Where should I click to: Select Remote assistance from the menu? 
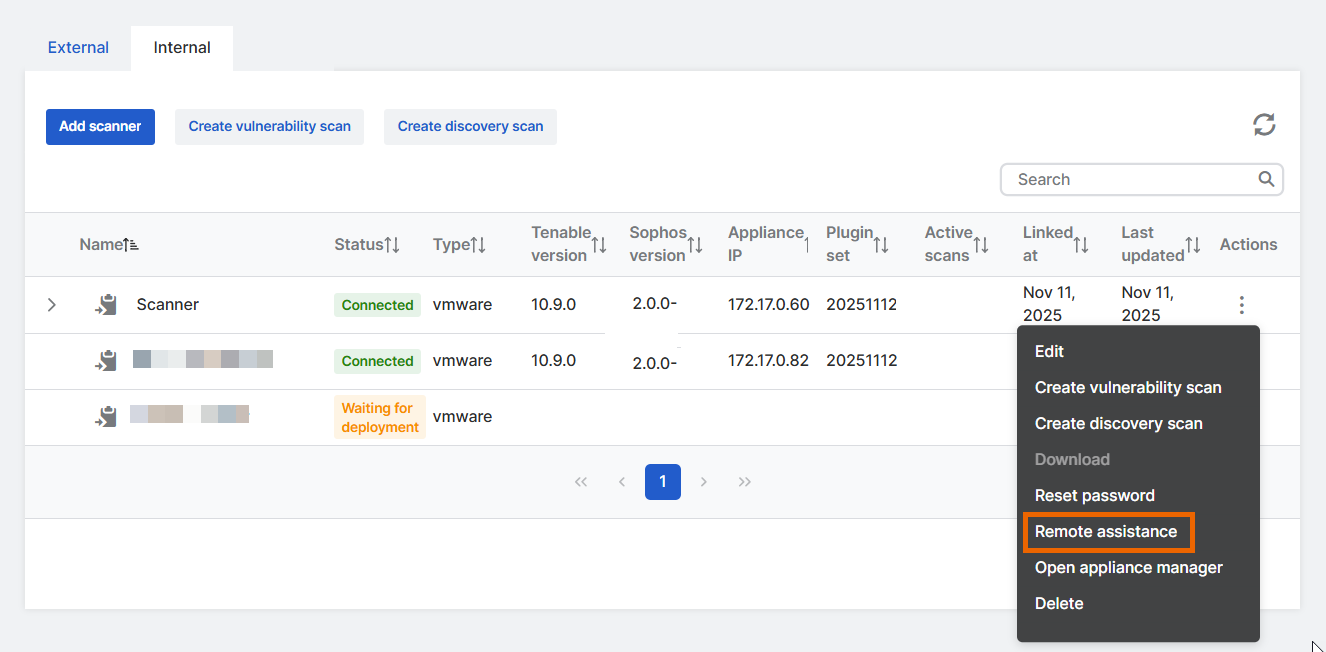click(1108, 532)
